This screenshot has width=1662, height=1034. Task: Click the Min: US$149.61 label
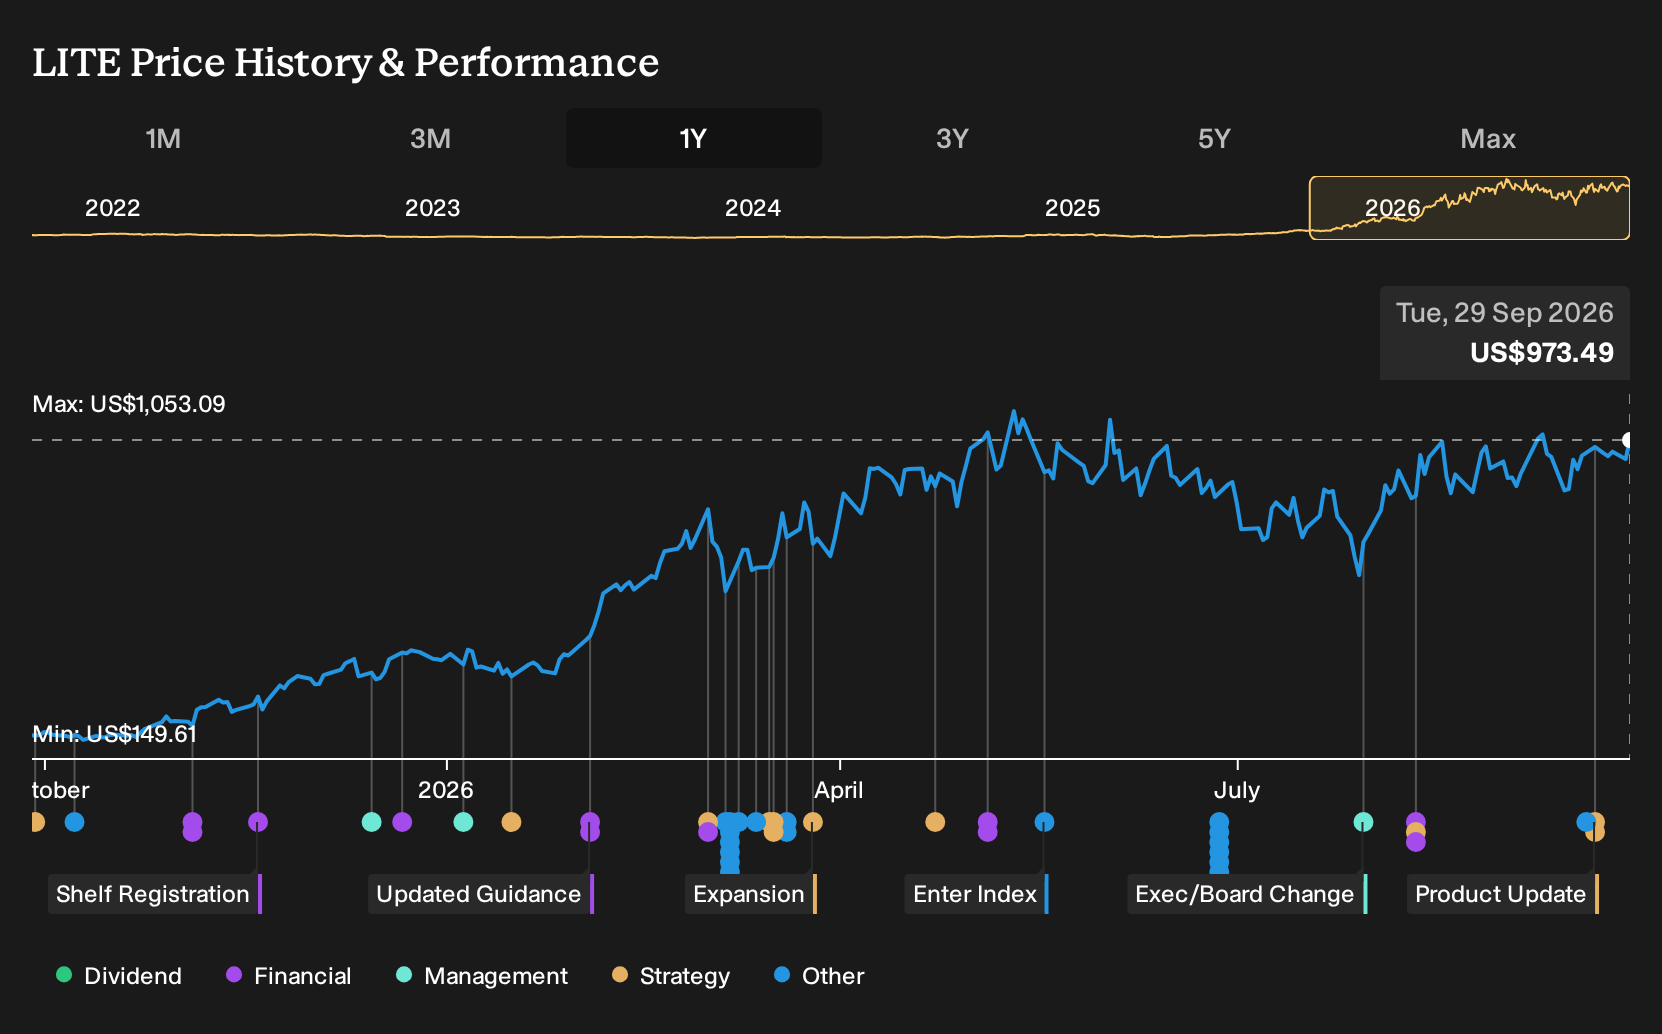tap(115, 734)
